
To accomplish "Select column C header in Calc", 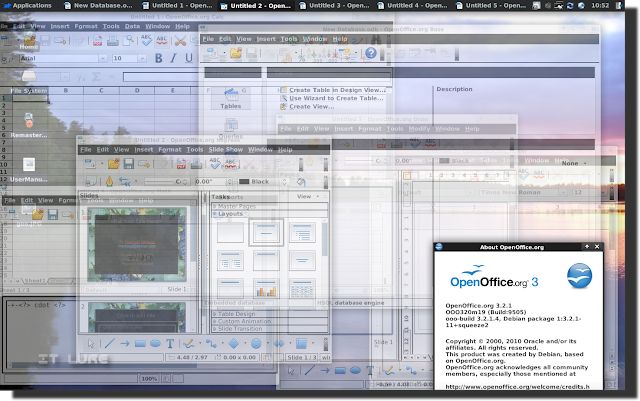I will click(x=101, y=90).
